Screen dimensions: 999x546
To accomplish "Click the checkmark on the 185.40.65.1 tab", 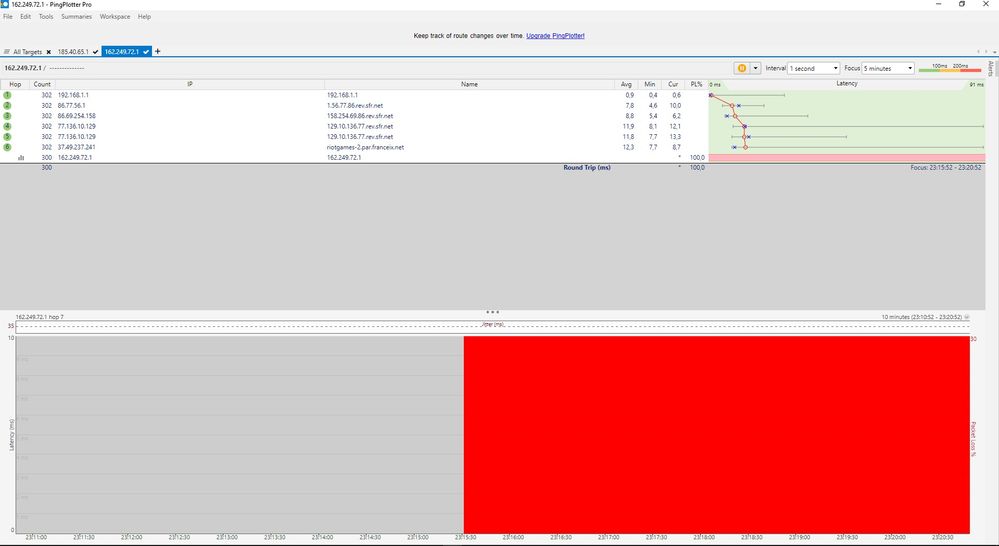I will 96,52.
